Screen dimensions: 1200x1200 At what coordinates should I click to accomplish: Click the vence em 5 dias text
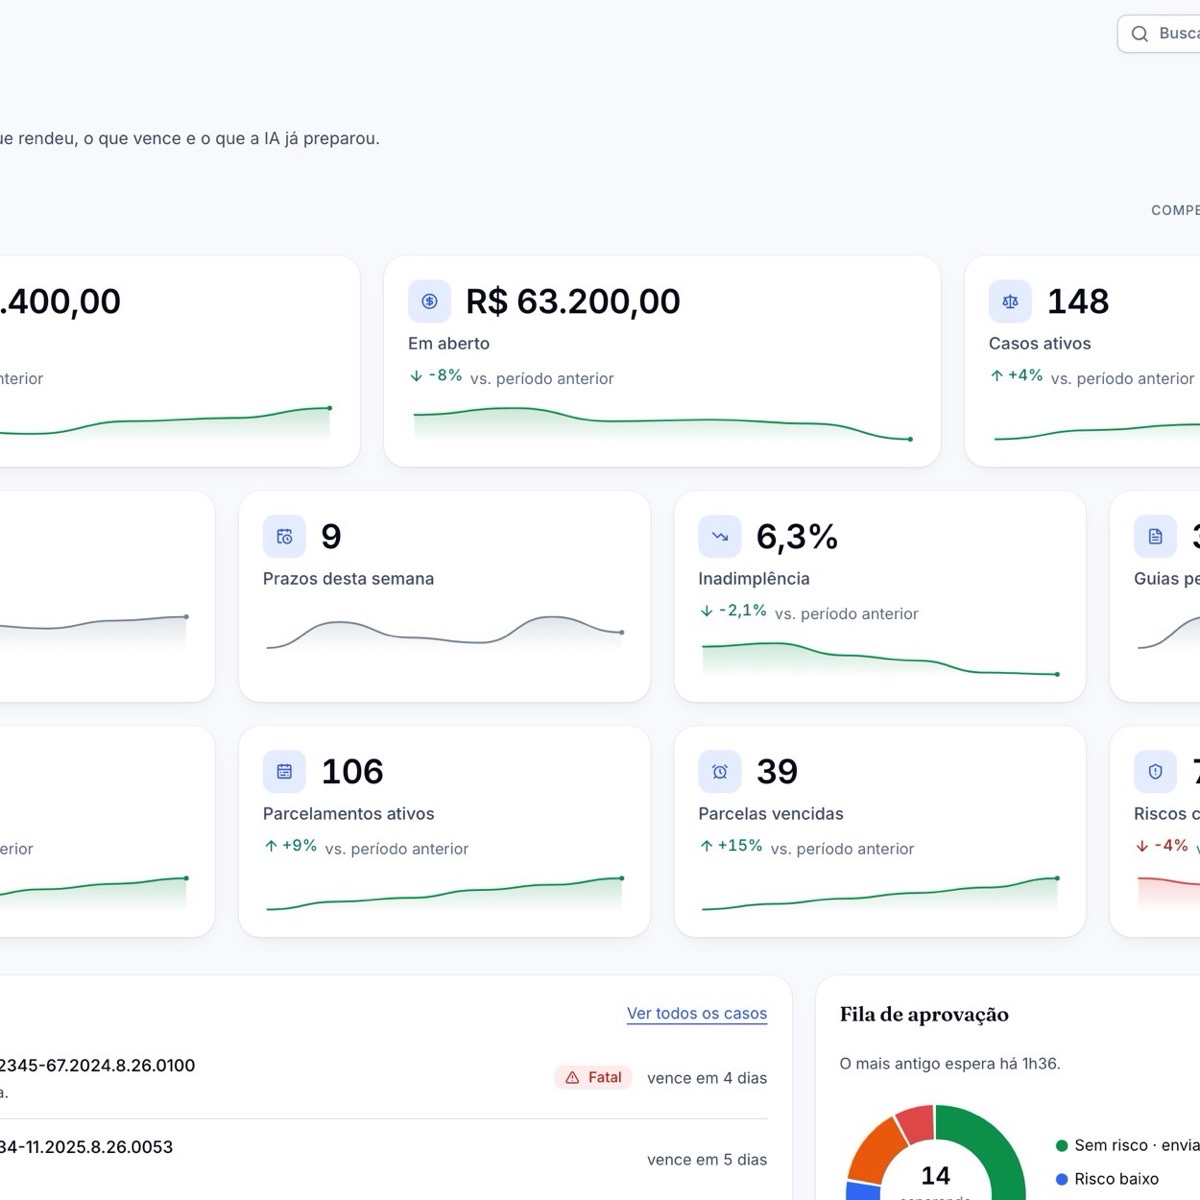[707, 1160]
